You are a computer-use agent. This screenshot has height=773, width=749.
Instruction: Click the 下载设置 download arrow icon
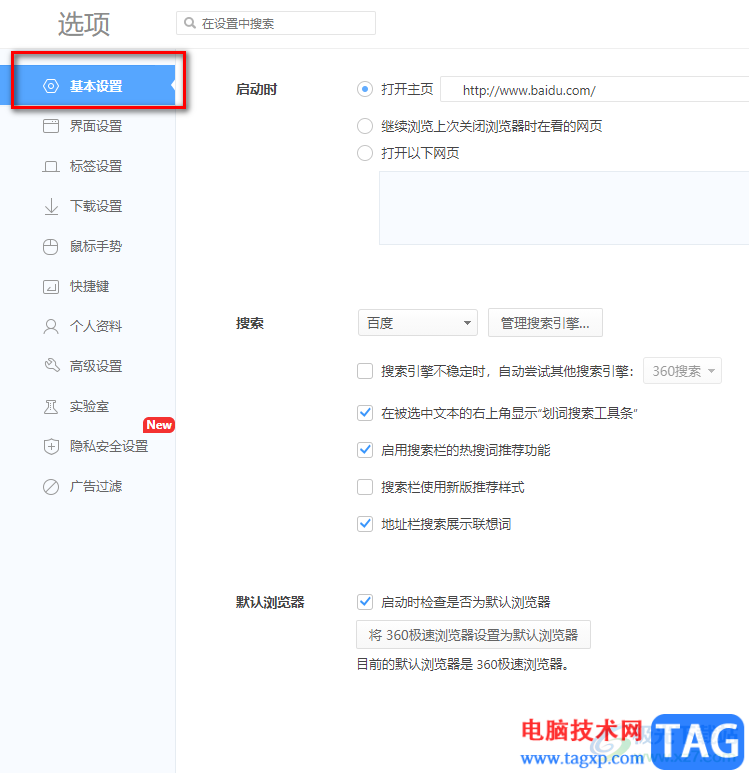pyautogui.click(x=51, y=207)
